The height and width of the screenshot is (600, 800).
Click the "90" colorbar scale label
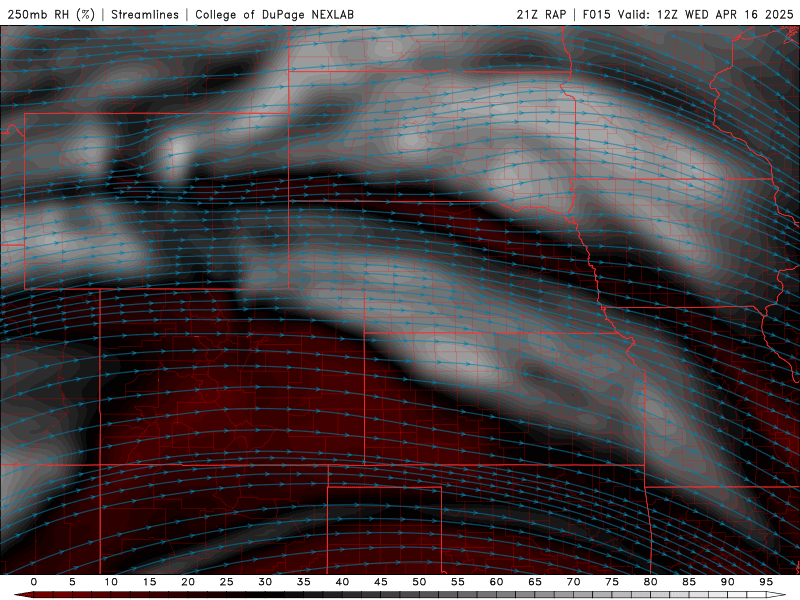point(727,582)
